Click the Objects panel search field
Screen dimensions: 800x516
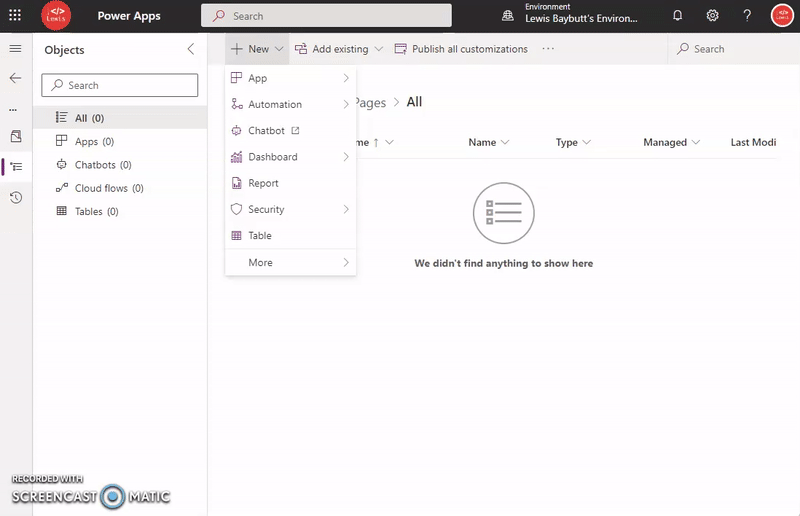coord(120,86)
